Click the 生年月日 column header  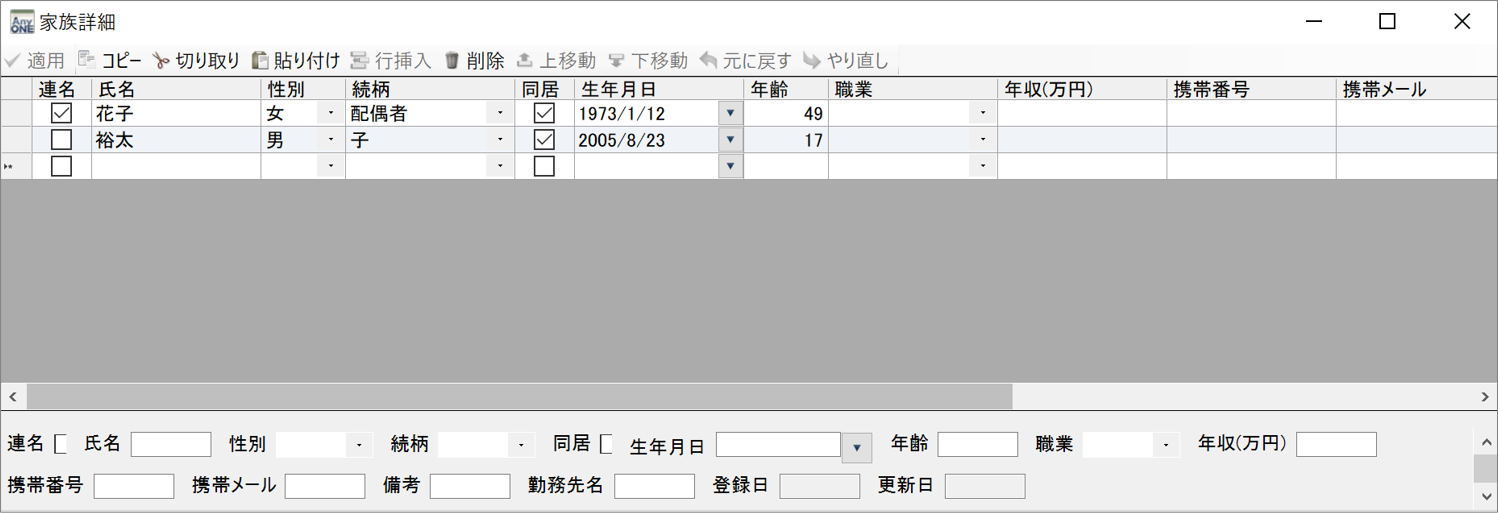659,89
